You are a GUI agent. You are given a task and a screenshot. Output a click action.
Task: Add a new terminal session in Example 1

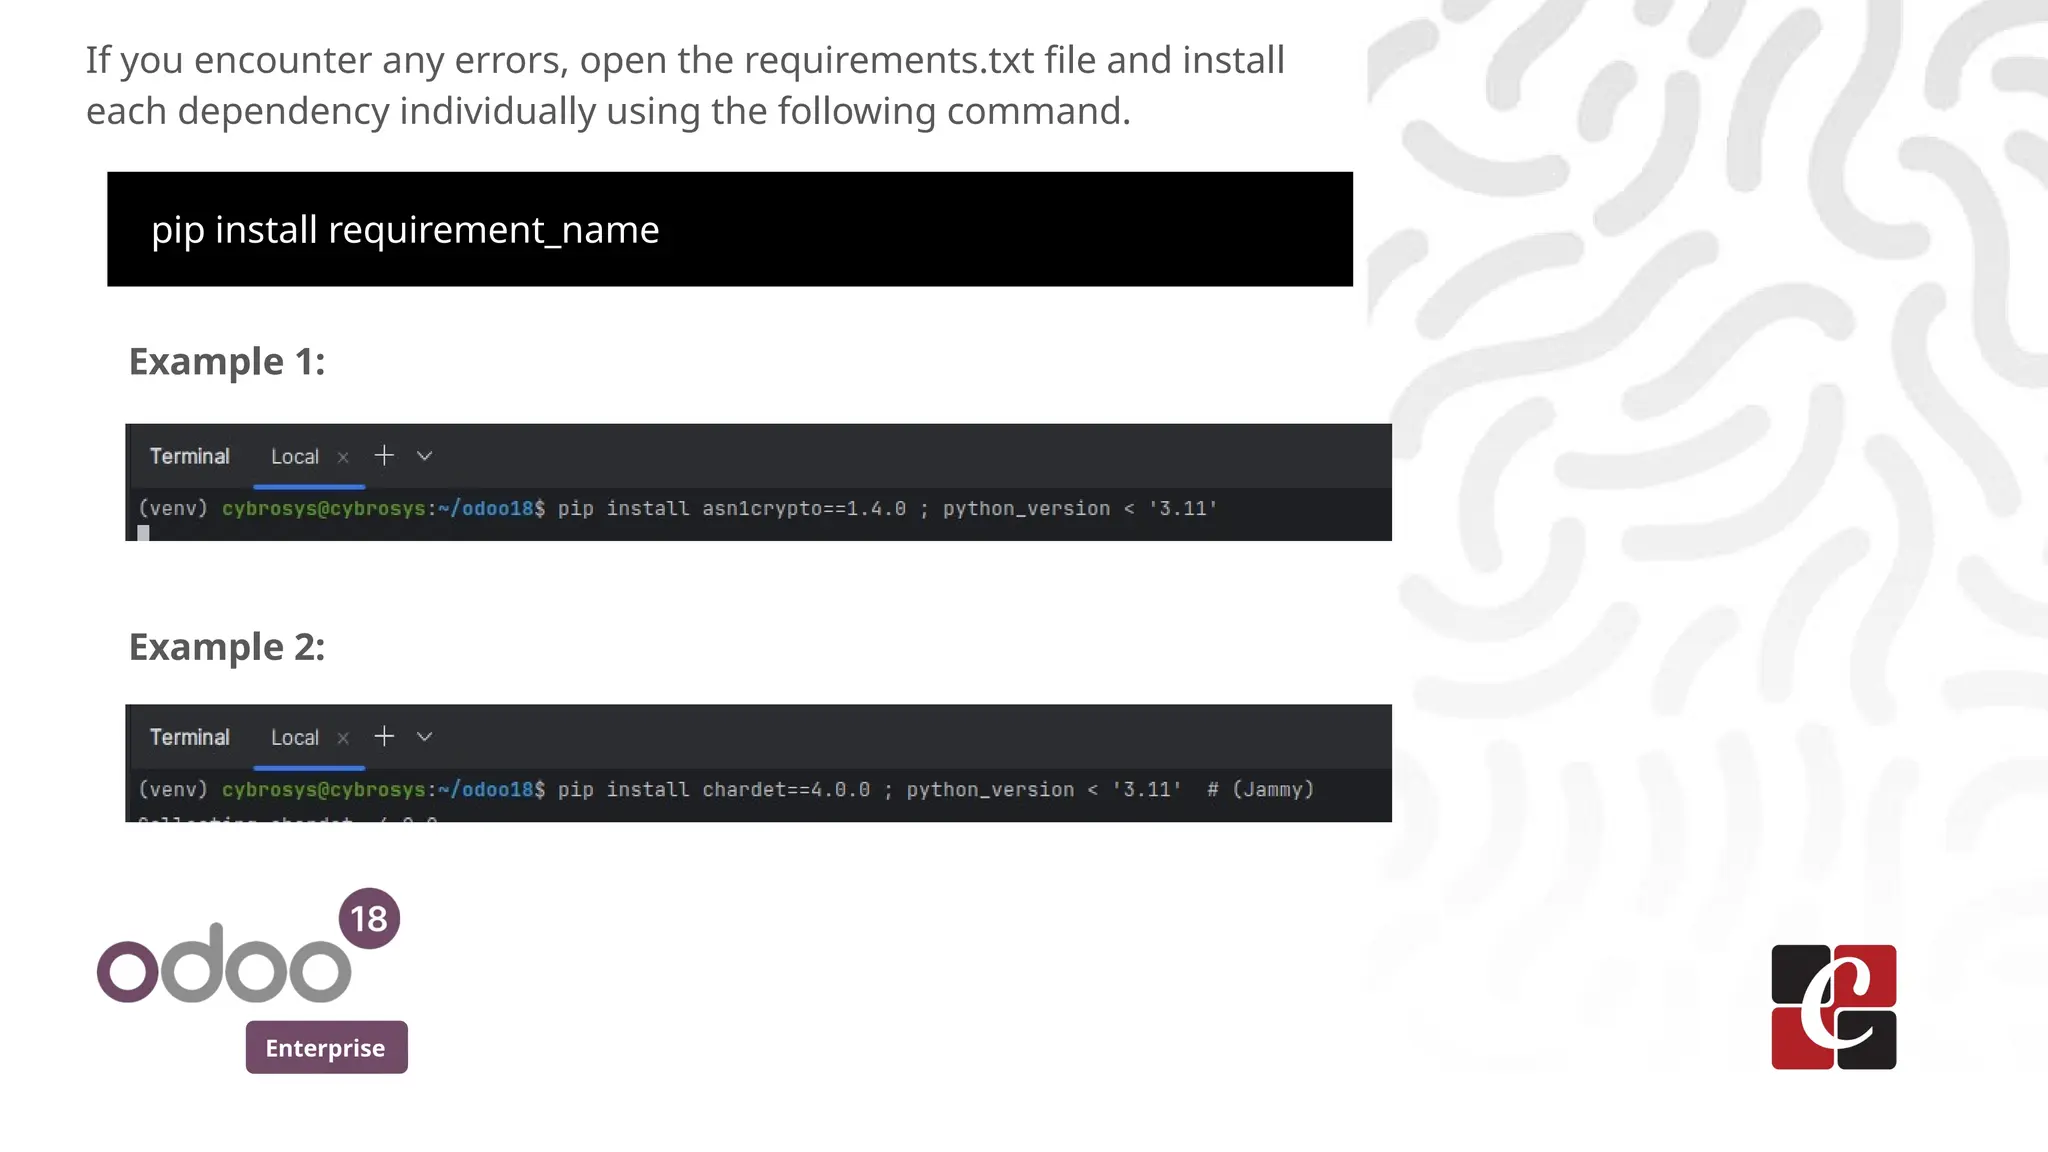[384, 456]
